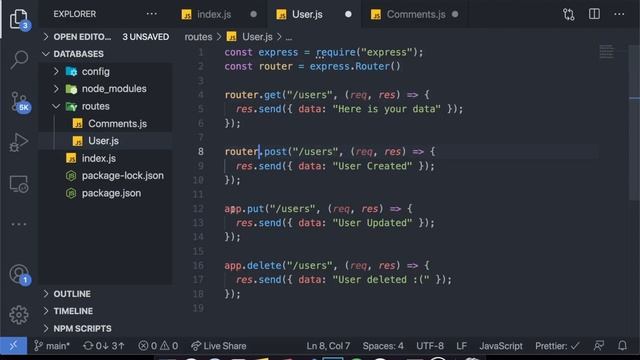Click the main* branch indicator
Image resolution: width=640 pixels, height=360 pixels.
coord(52,346)
